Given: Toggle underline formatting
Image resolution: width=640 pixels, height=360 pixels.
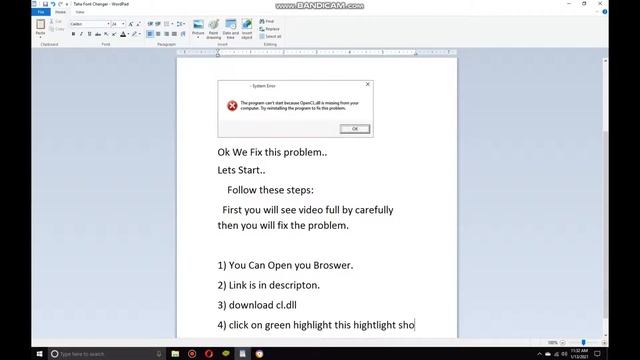Looking at the screenshot, I should click(89, 34).
